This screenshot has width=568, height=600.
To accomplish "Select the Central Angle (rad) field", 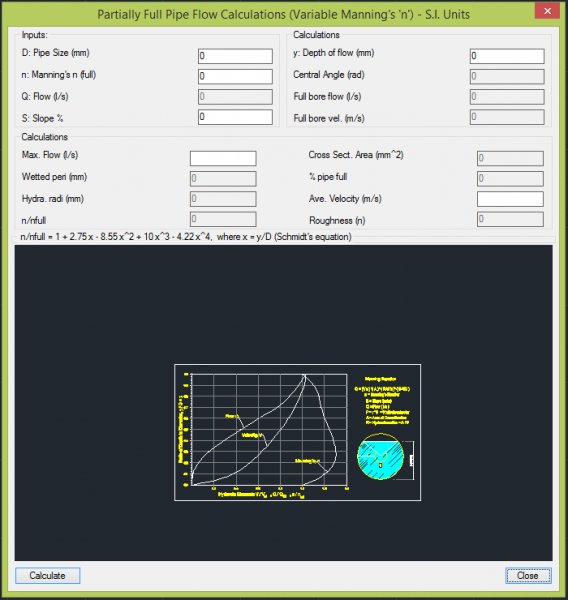I will pos(507,76).
